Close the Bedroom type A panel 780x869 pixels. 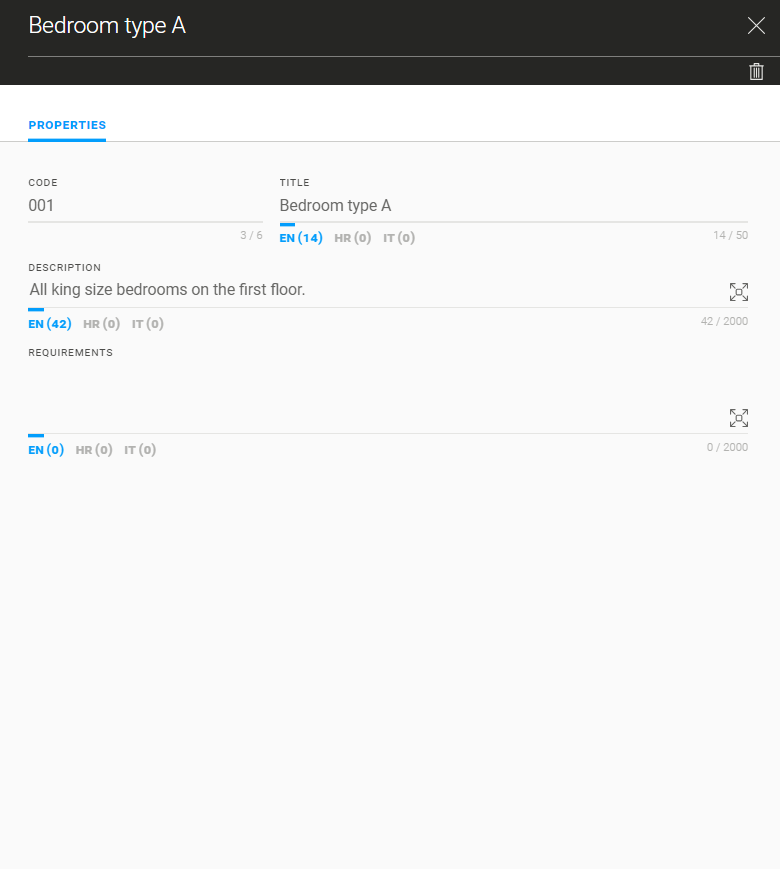tap(756, 25)
